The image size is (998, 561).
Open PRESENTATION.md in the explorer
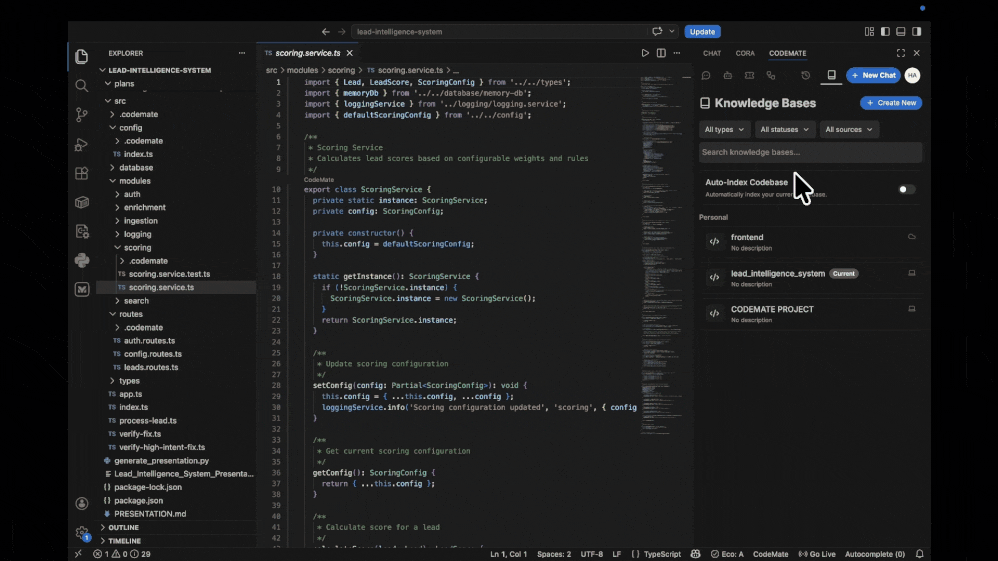[x=150, y=514]
